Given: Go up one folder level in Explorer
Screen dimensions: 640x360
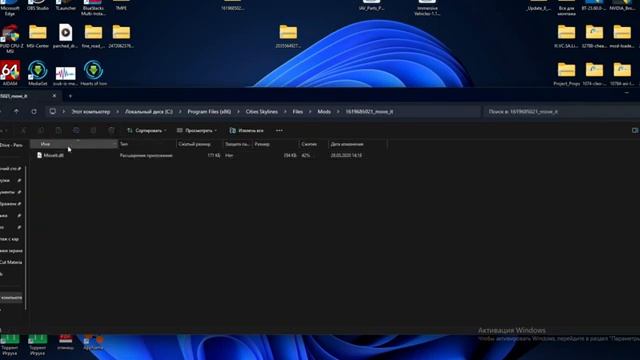Looking at the screenshot, I should 16,111.
